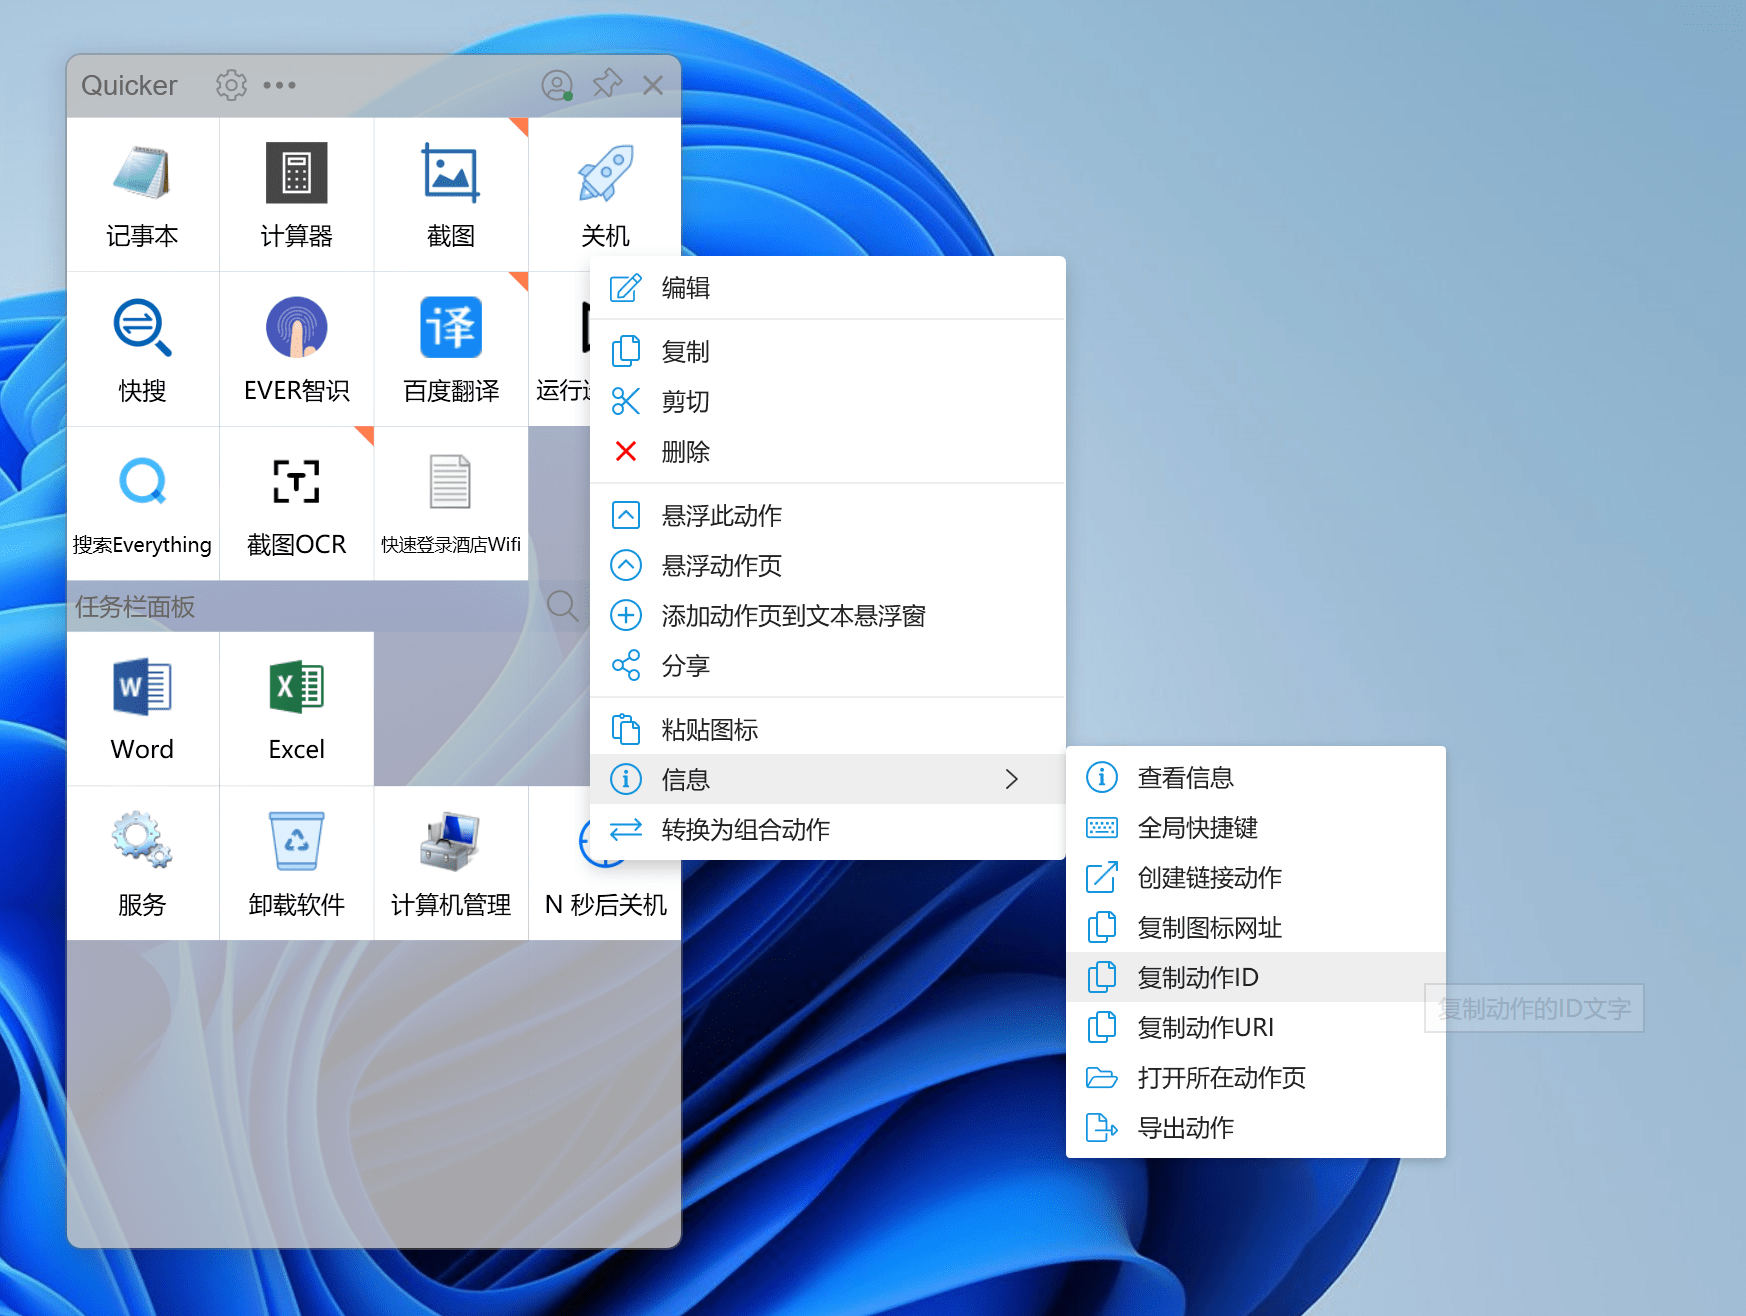The image size is (1746, 1316).
Task: Choose 转换为组合动作 menu entry
Action: (x=828, y=829)
